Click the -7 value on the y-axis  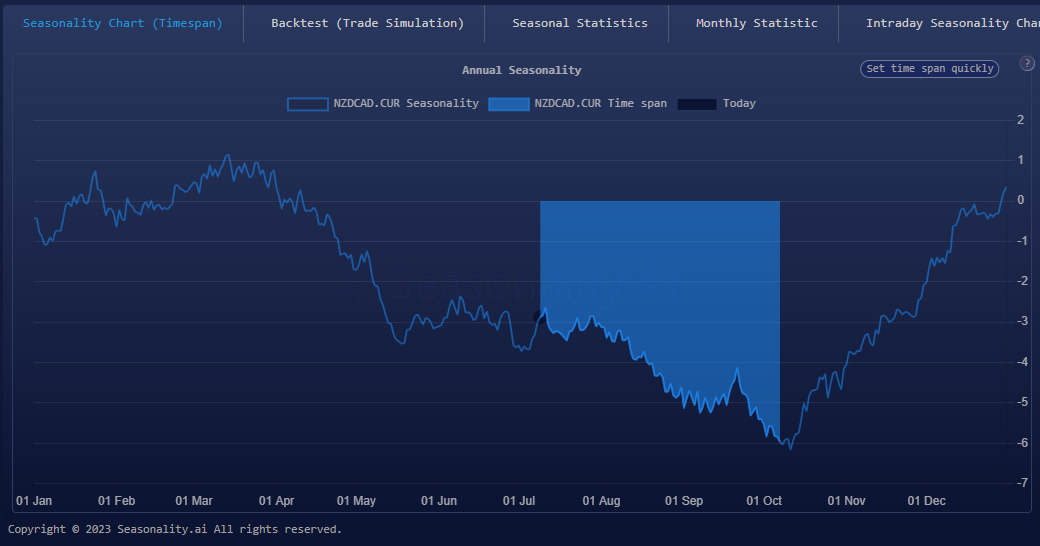(1020, 483)
